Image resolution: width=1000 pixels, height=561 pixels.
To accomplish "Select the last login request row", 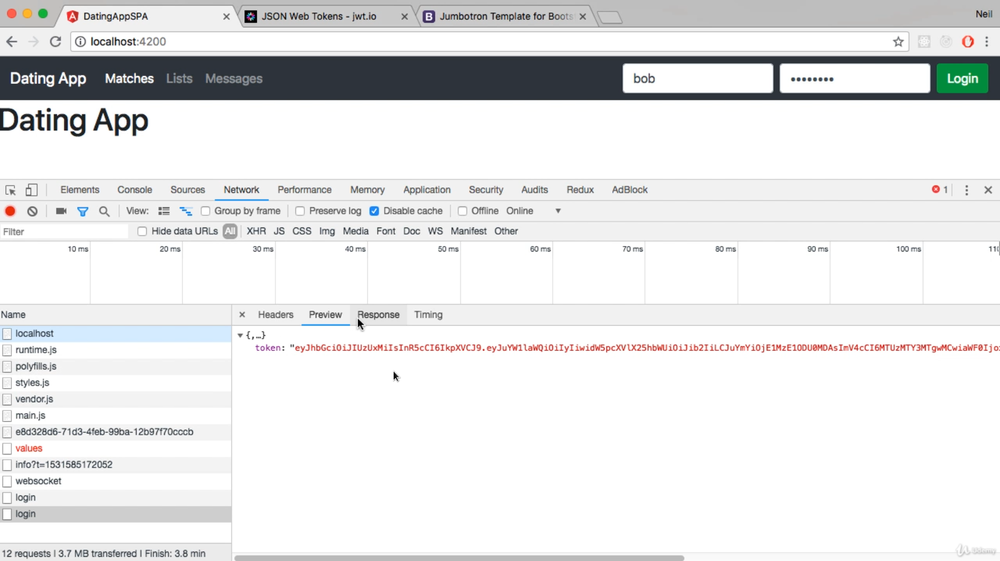I will 115,514.
